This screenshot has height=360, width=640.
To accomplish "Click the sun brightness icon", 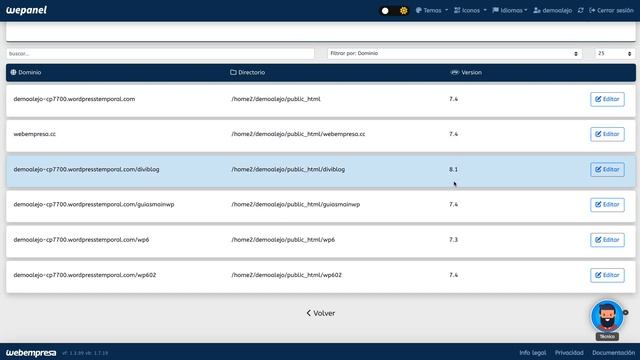I will 404,11.
